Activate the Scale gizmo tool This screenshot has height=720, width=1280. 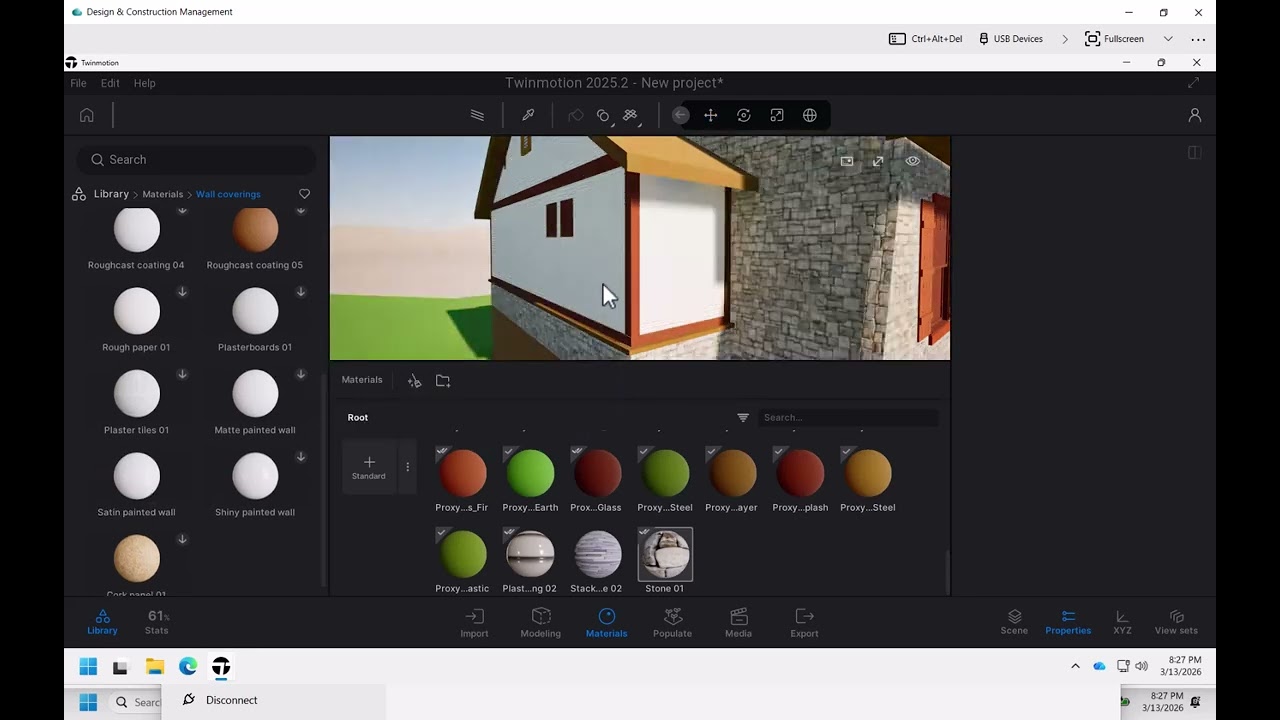777,115
